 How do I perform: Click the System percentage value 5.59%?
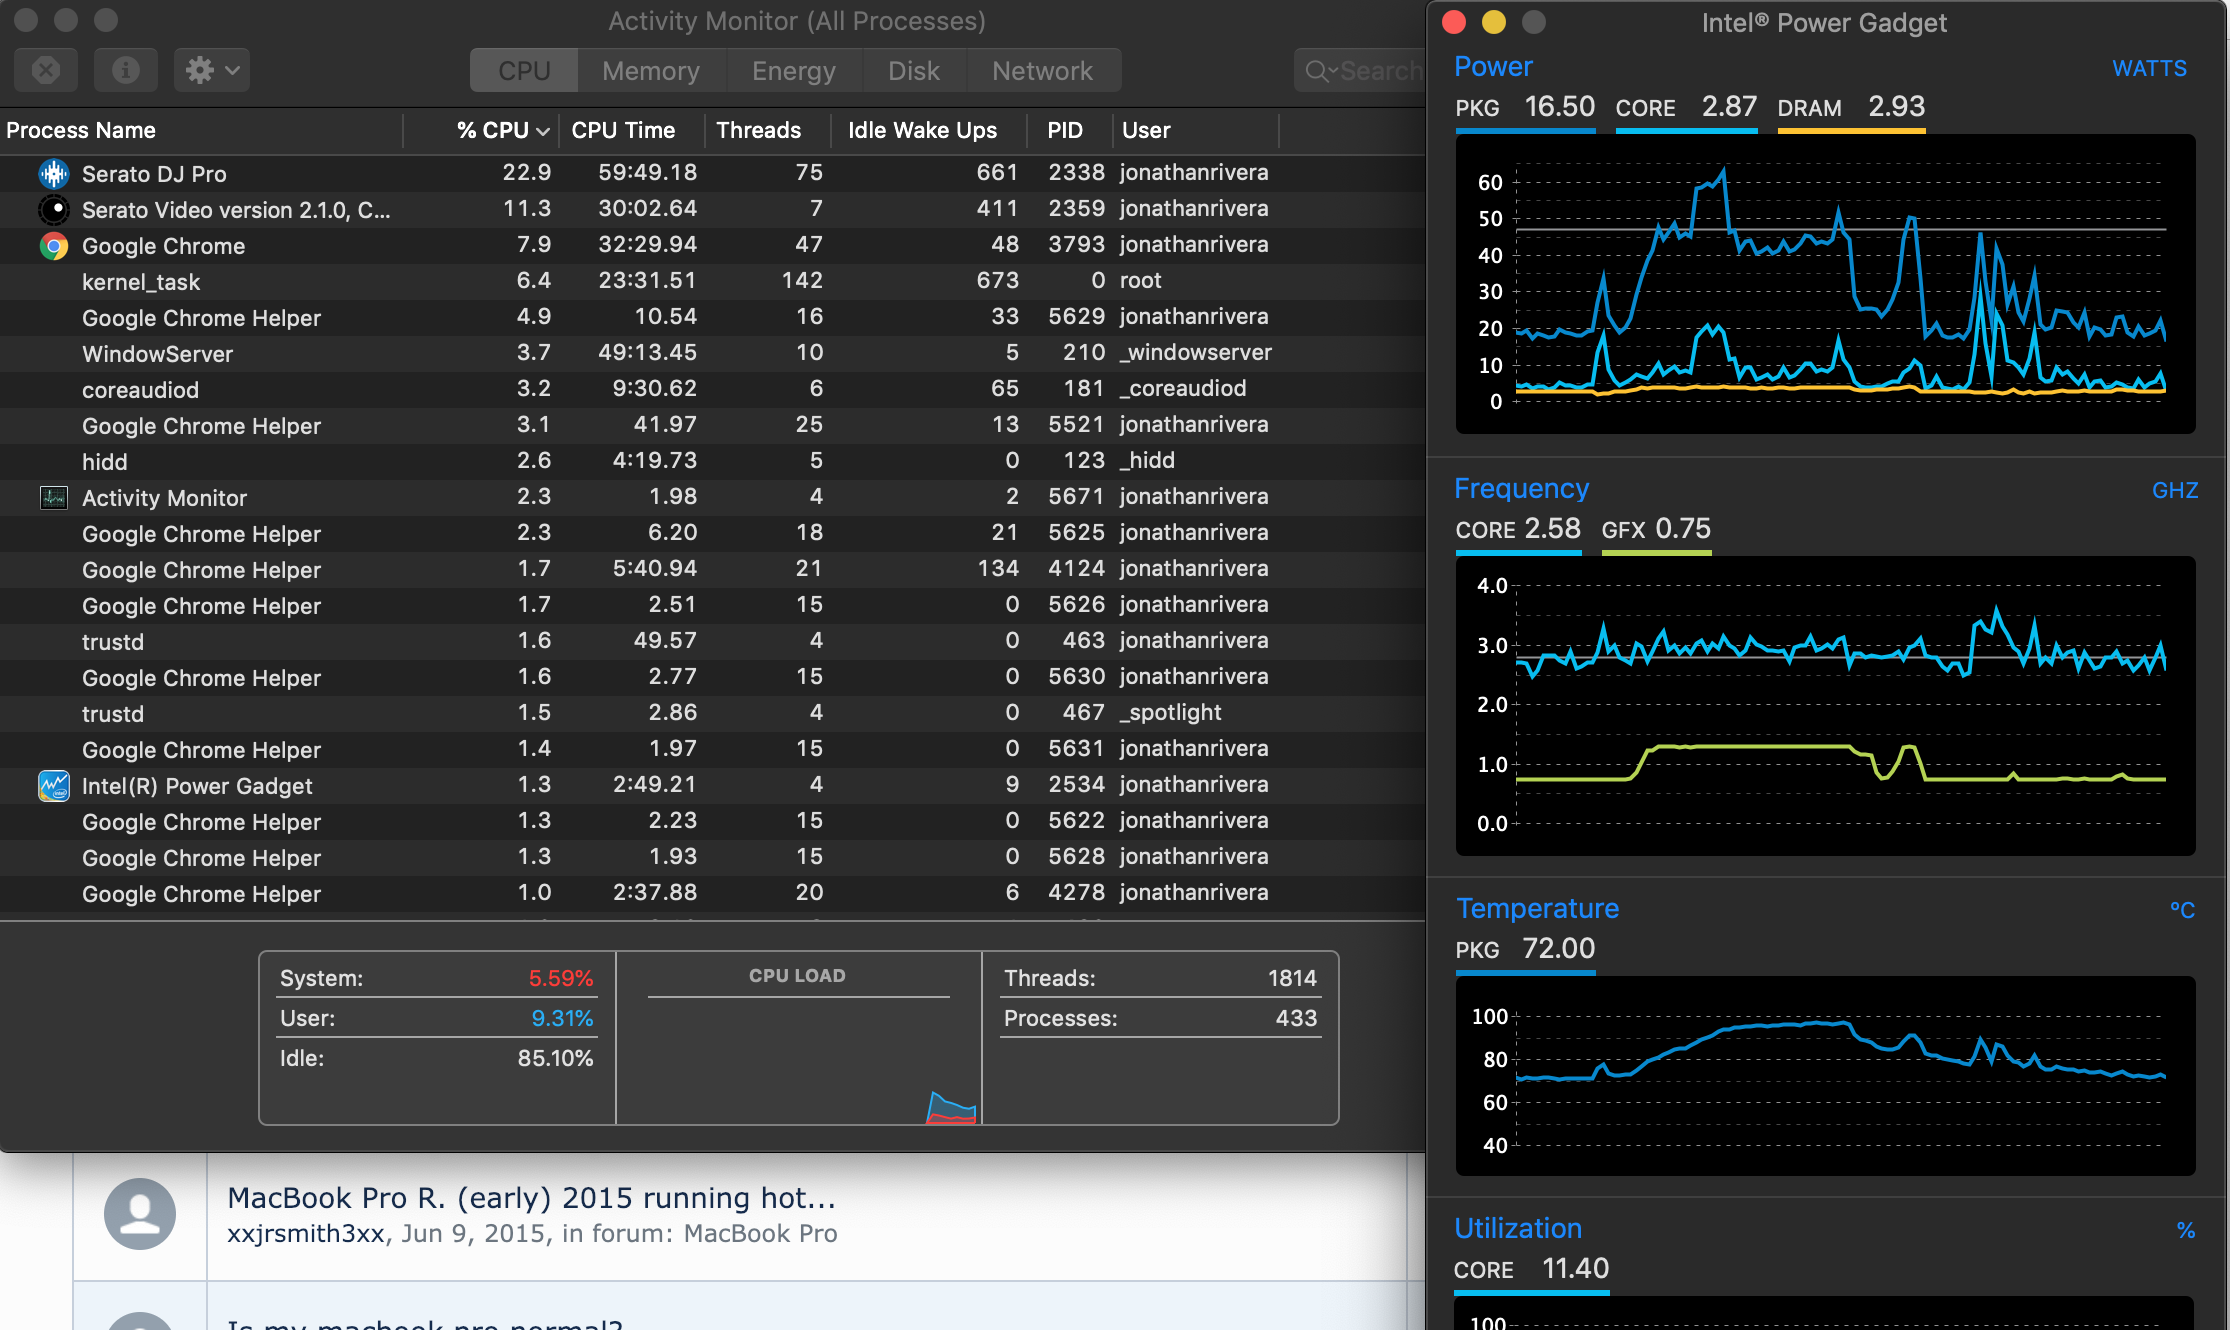click(560, 978)
